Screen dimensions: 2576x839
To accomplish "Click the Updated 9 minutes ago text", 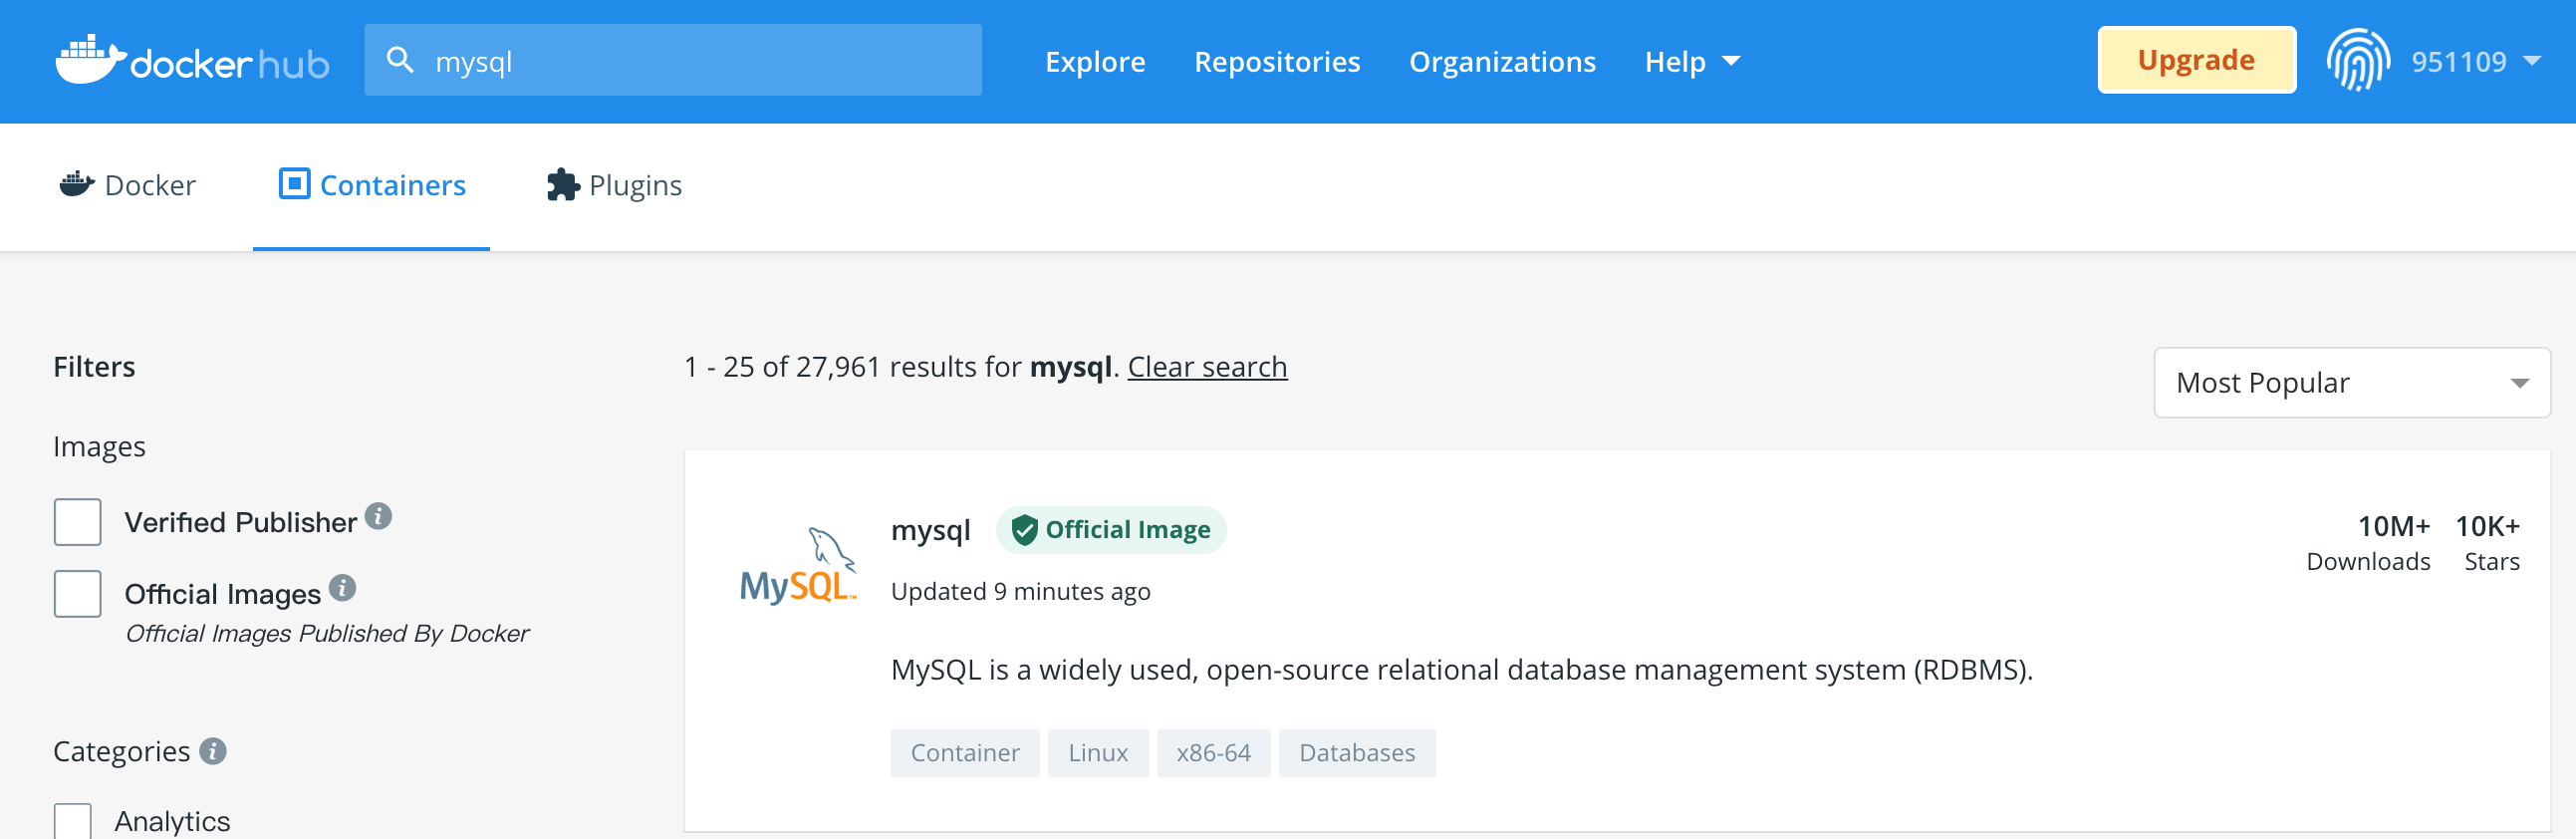I will pos(1020,591).
